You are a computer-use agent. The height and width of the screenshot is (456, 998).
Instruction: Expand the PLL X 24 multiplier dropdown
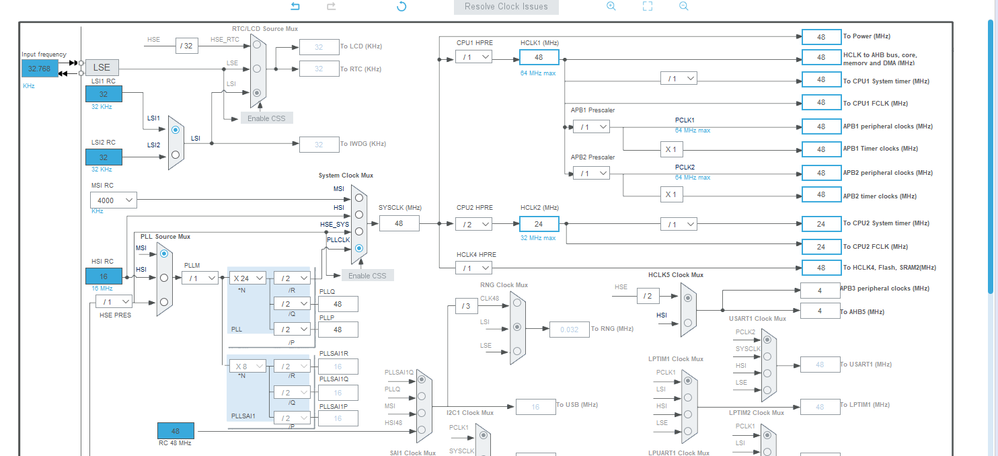[x=247, y=278]
